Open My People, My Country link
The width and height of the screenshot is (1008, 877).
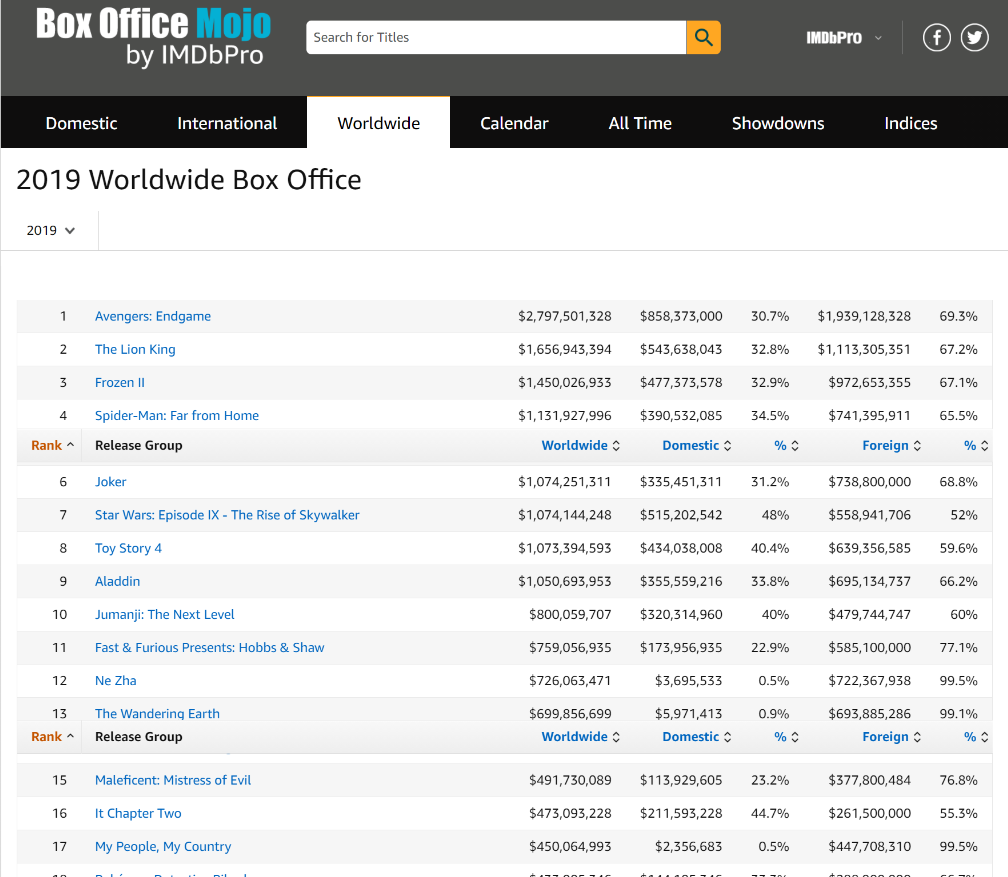pos(163,846)
